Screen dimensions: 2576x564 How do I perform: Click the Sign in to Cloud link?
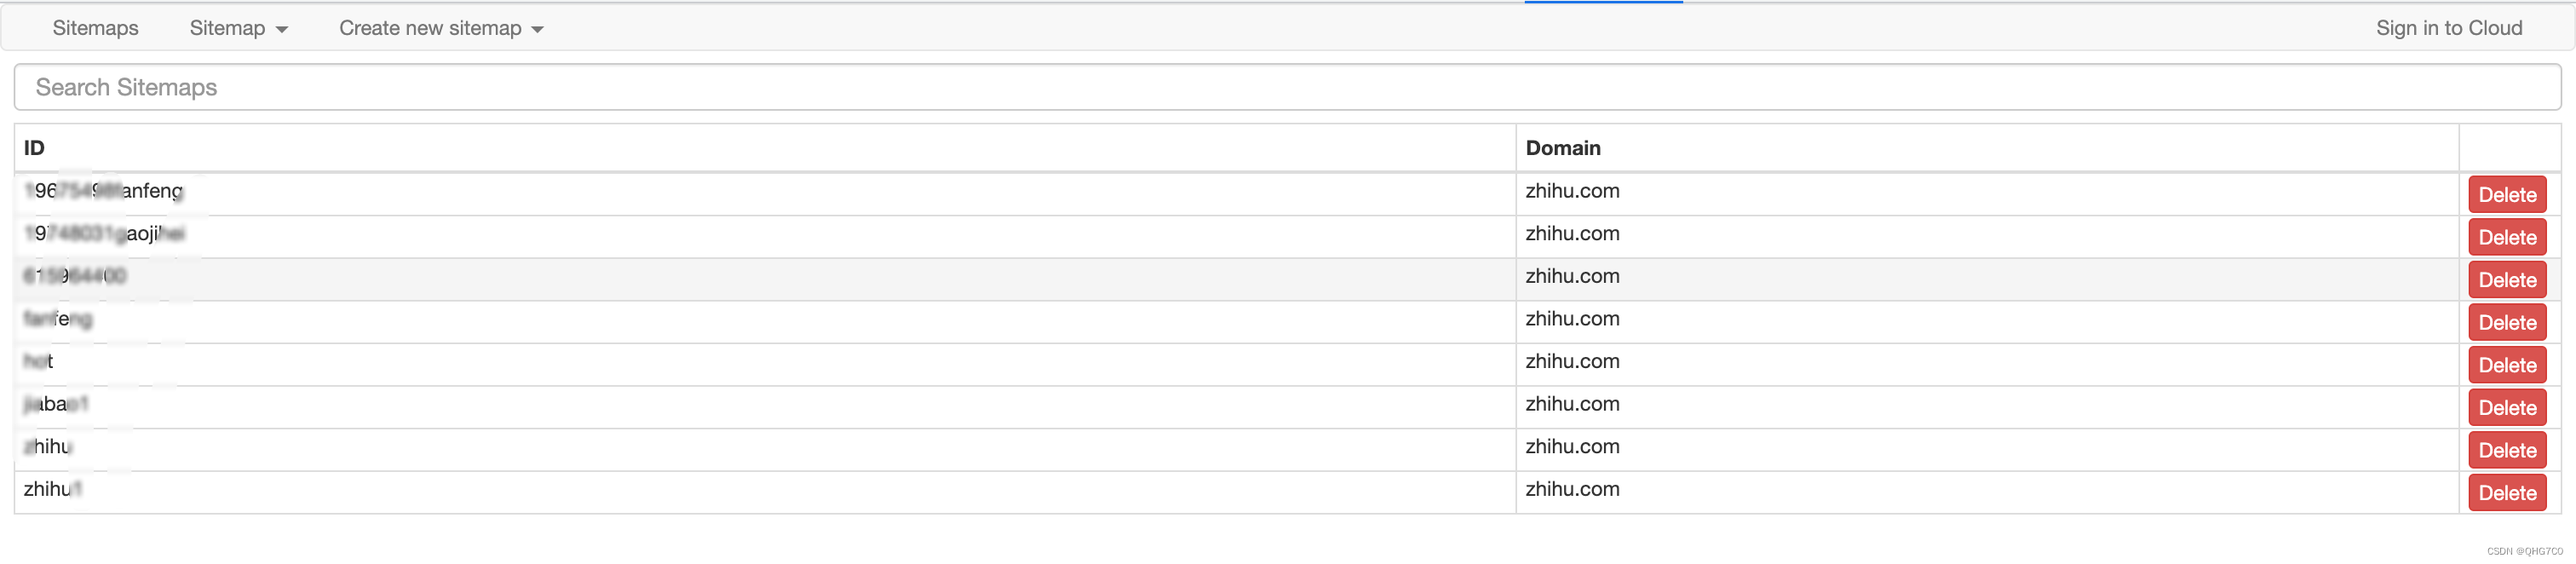tap(2448, 28)
